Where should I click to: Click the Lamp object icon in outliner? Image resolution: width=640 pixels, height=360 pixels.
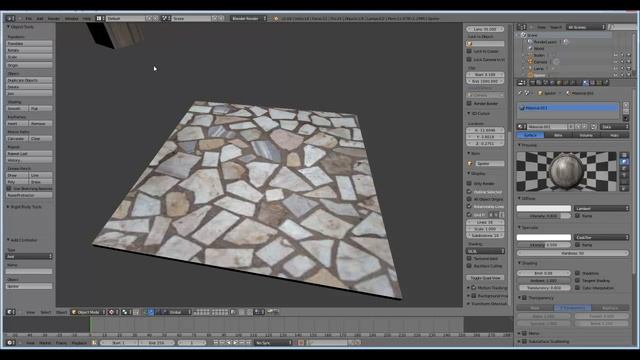point(530,68)
